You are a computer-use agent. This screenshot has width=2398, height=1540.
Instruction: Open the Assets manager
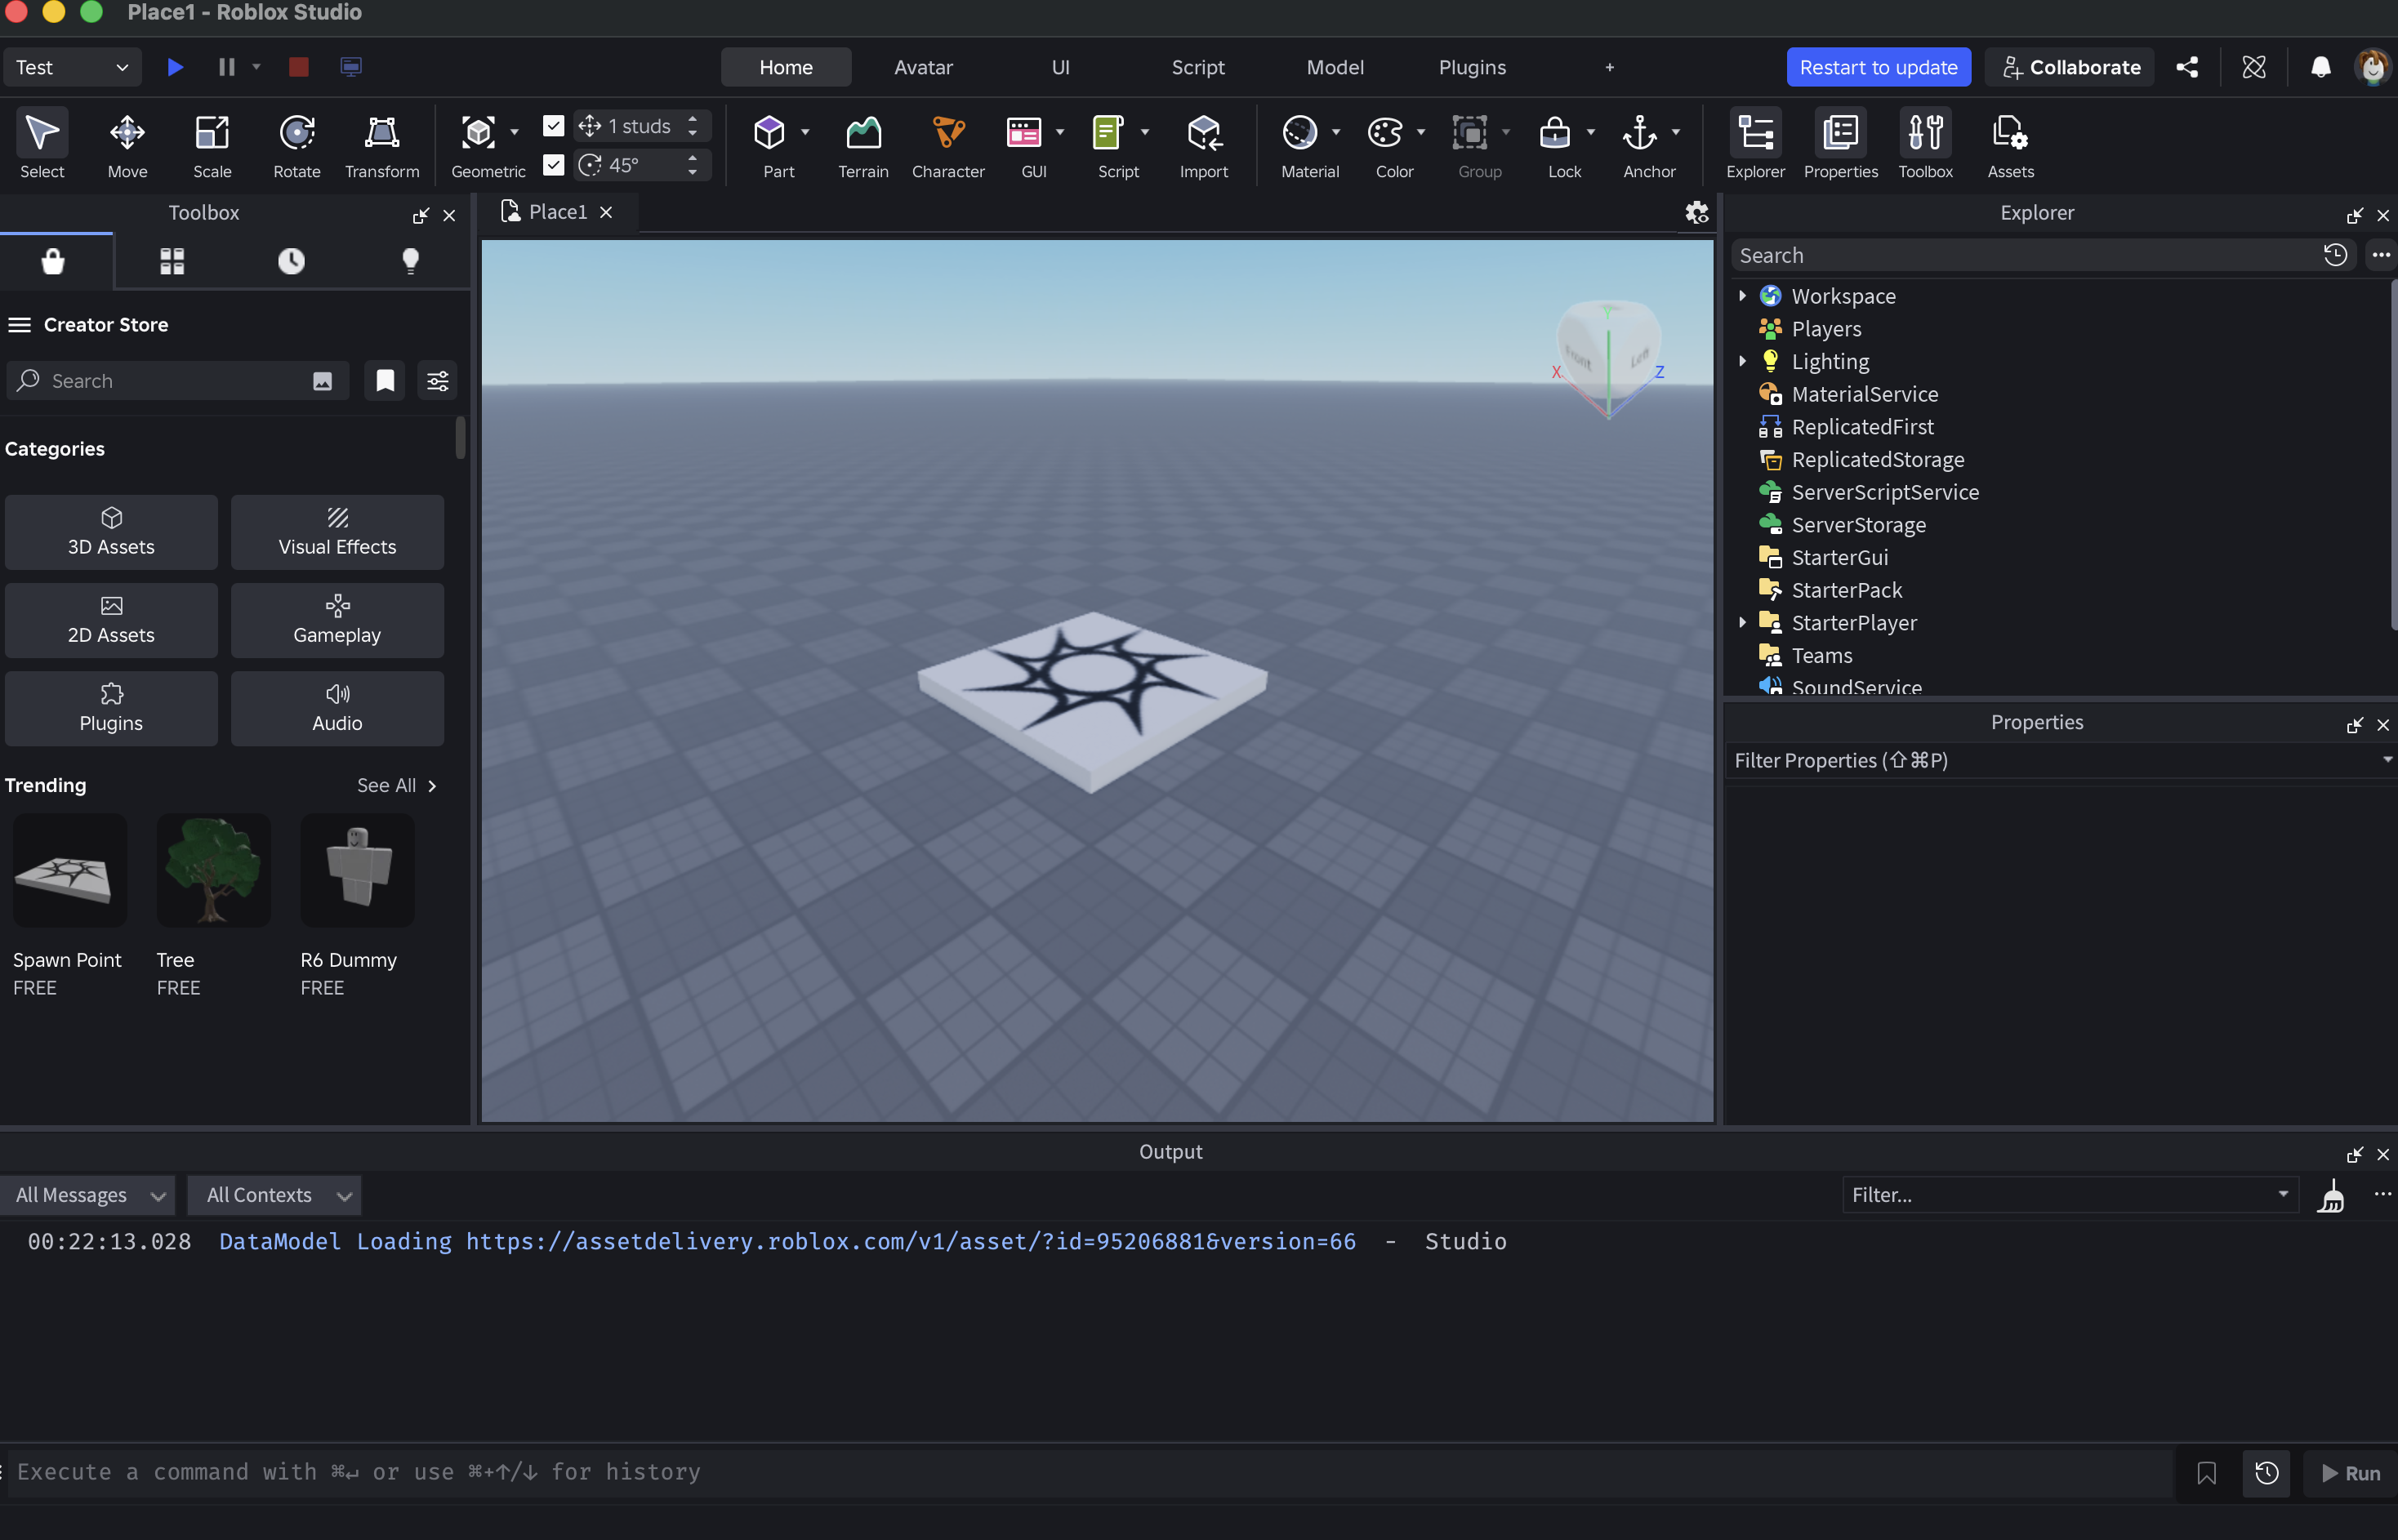pyautogui.click(x=2010, y=144)
